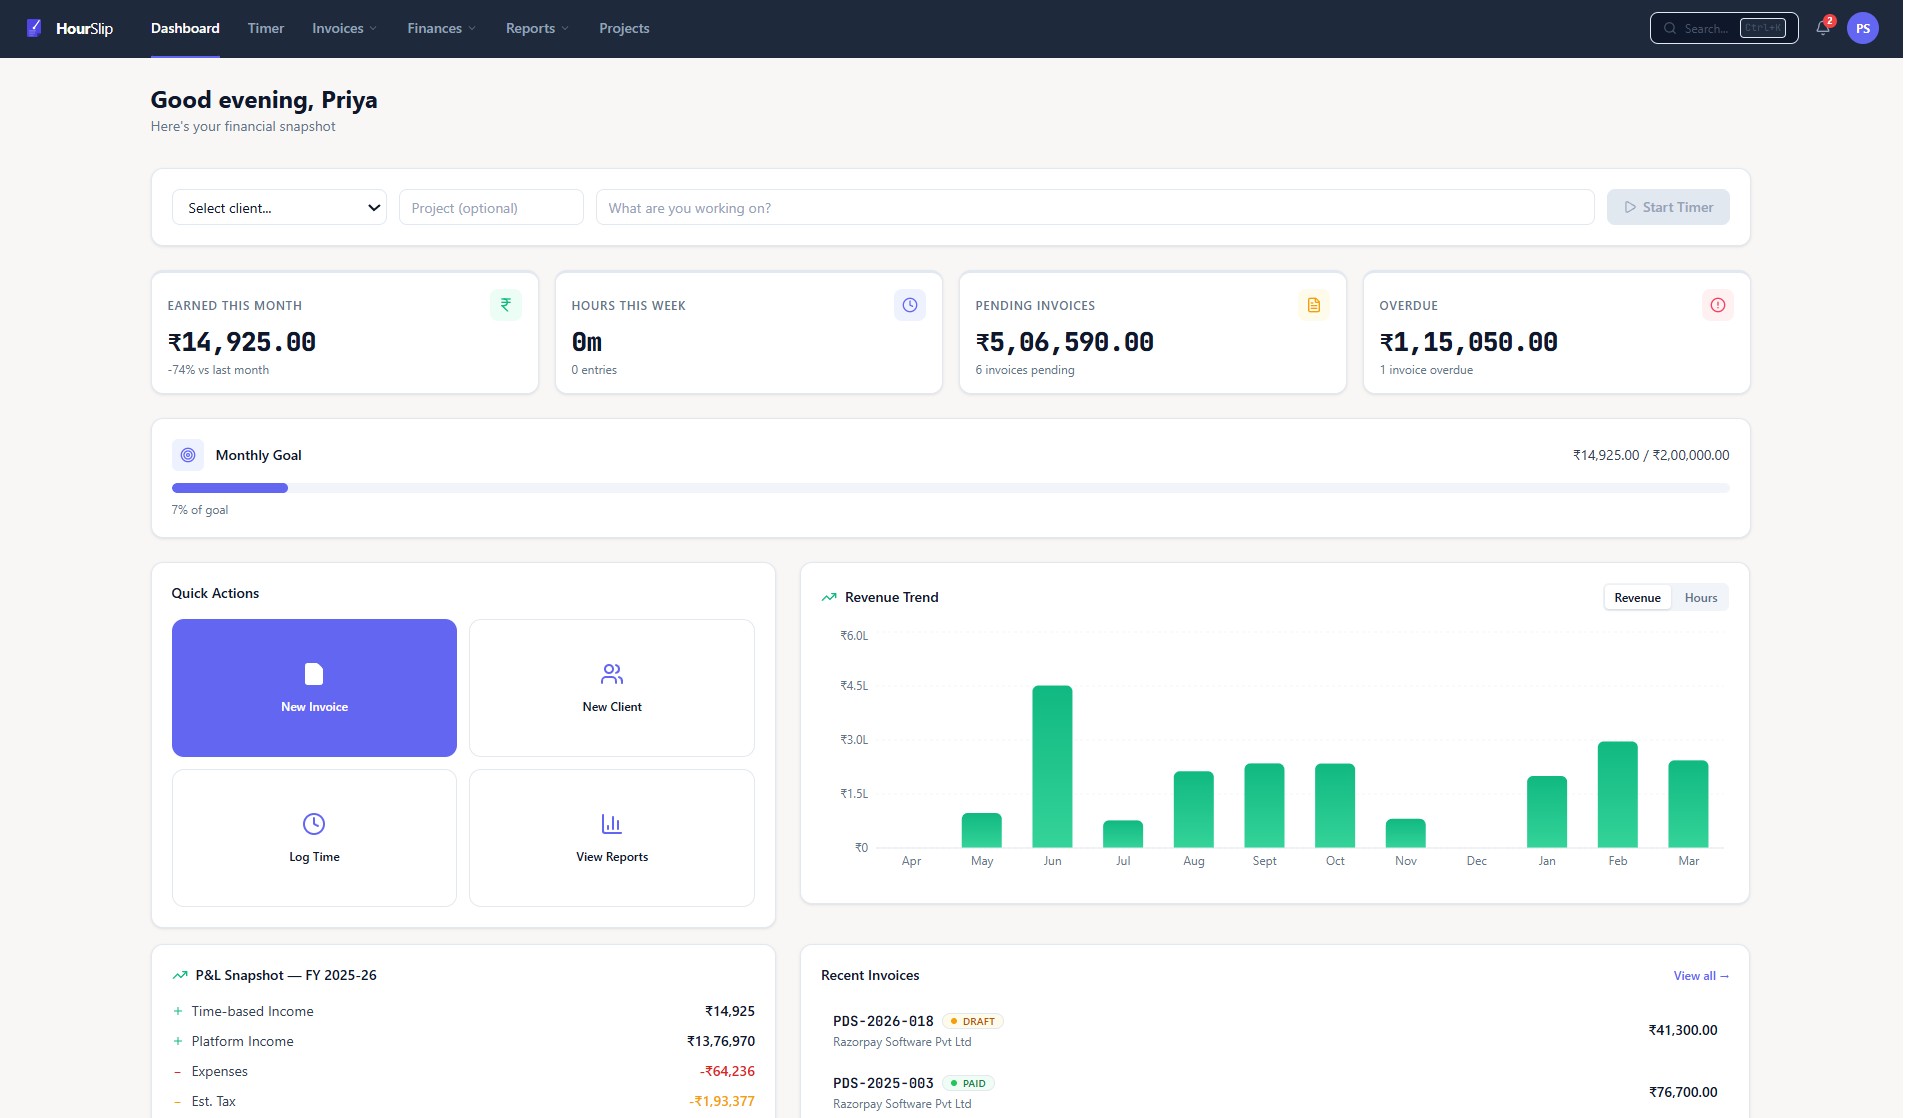Click the document icon on Pending Invoices
The height and width of the screenshot is (1118, 1905).
(x=1313, y=305)
